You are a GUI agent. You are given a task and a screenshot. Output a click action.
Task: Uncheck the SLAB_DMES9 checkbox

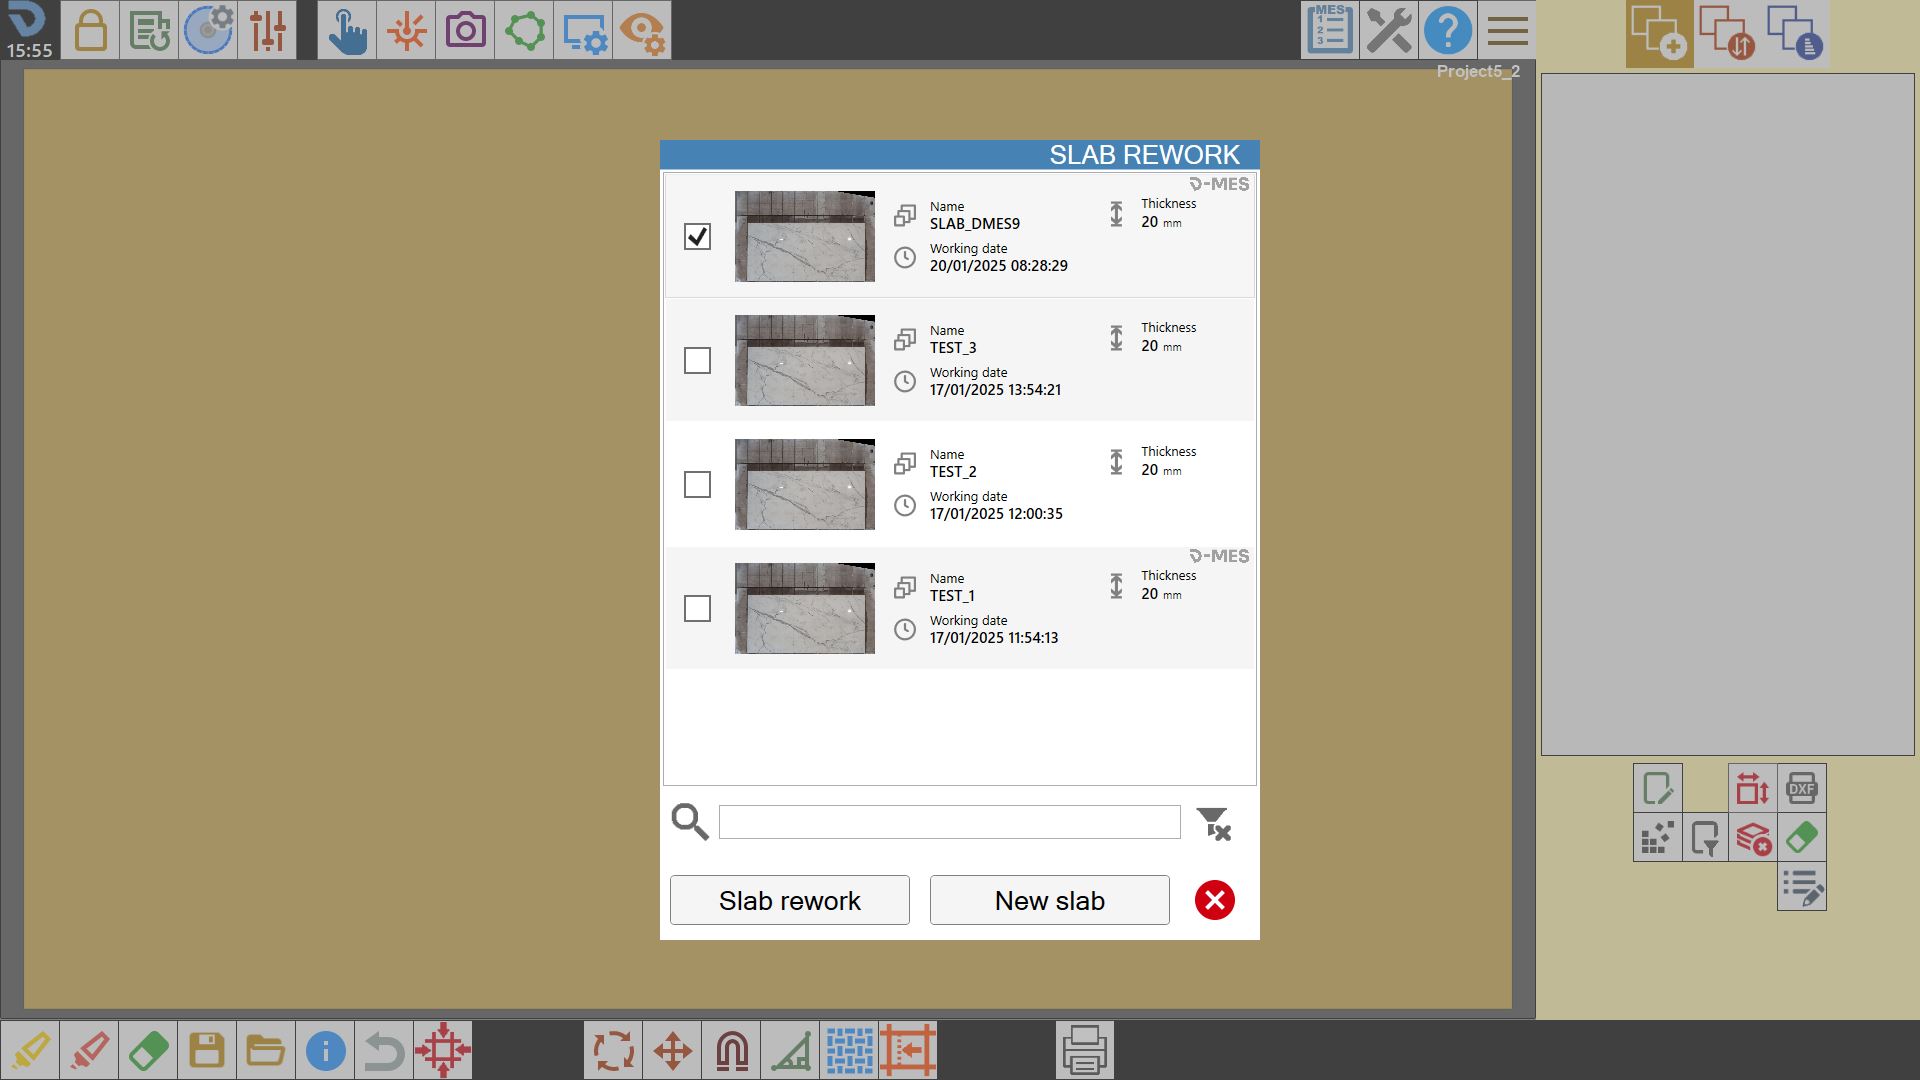(x=697, y=236)
